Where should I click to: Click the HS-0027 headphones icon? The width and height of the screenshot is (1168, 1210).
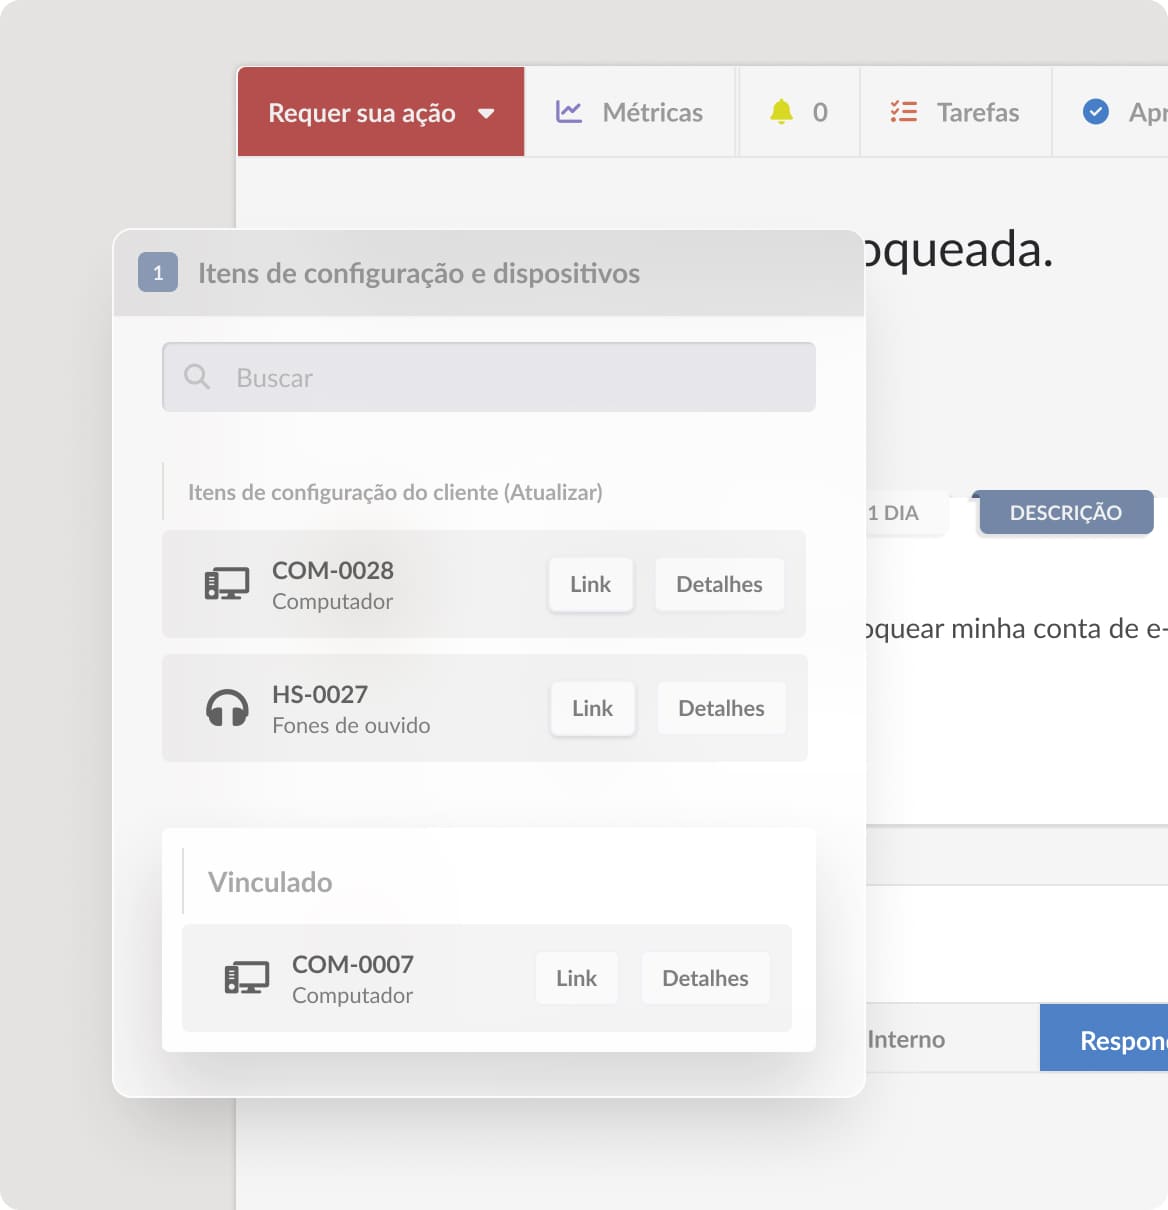(x=227, y=708)
